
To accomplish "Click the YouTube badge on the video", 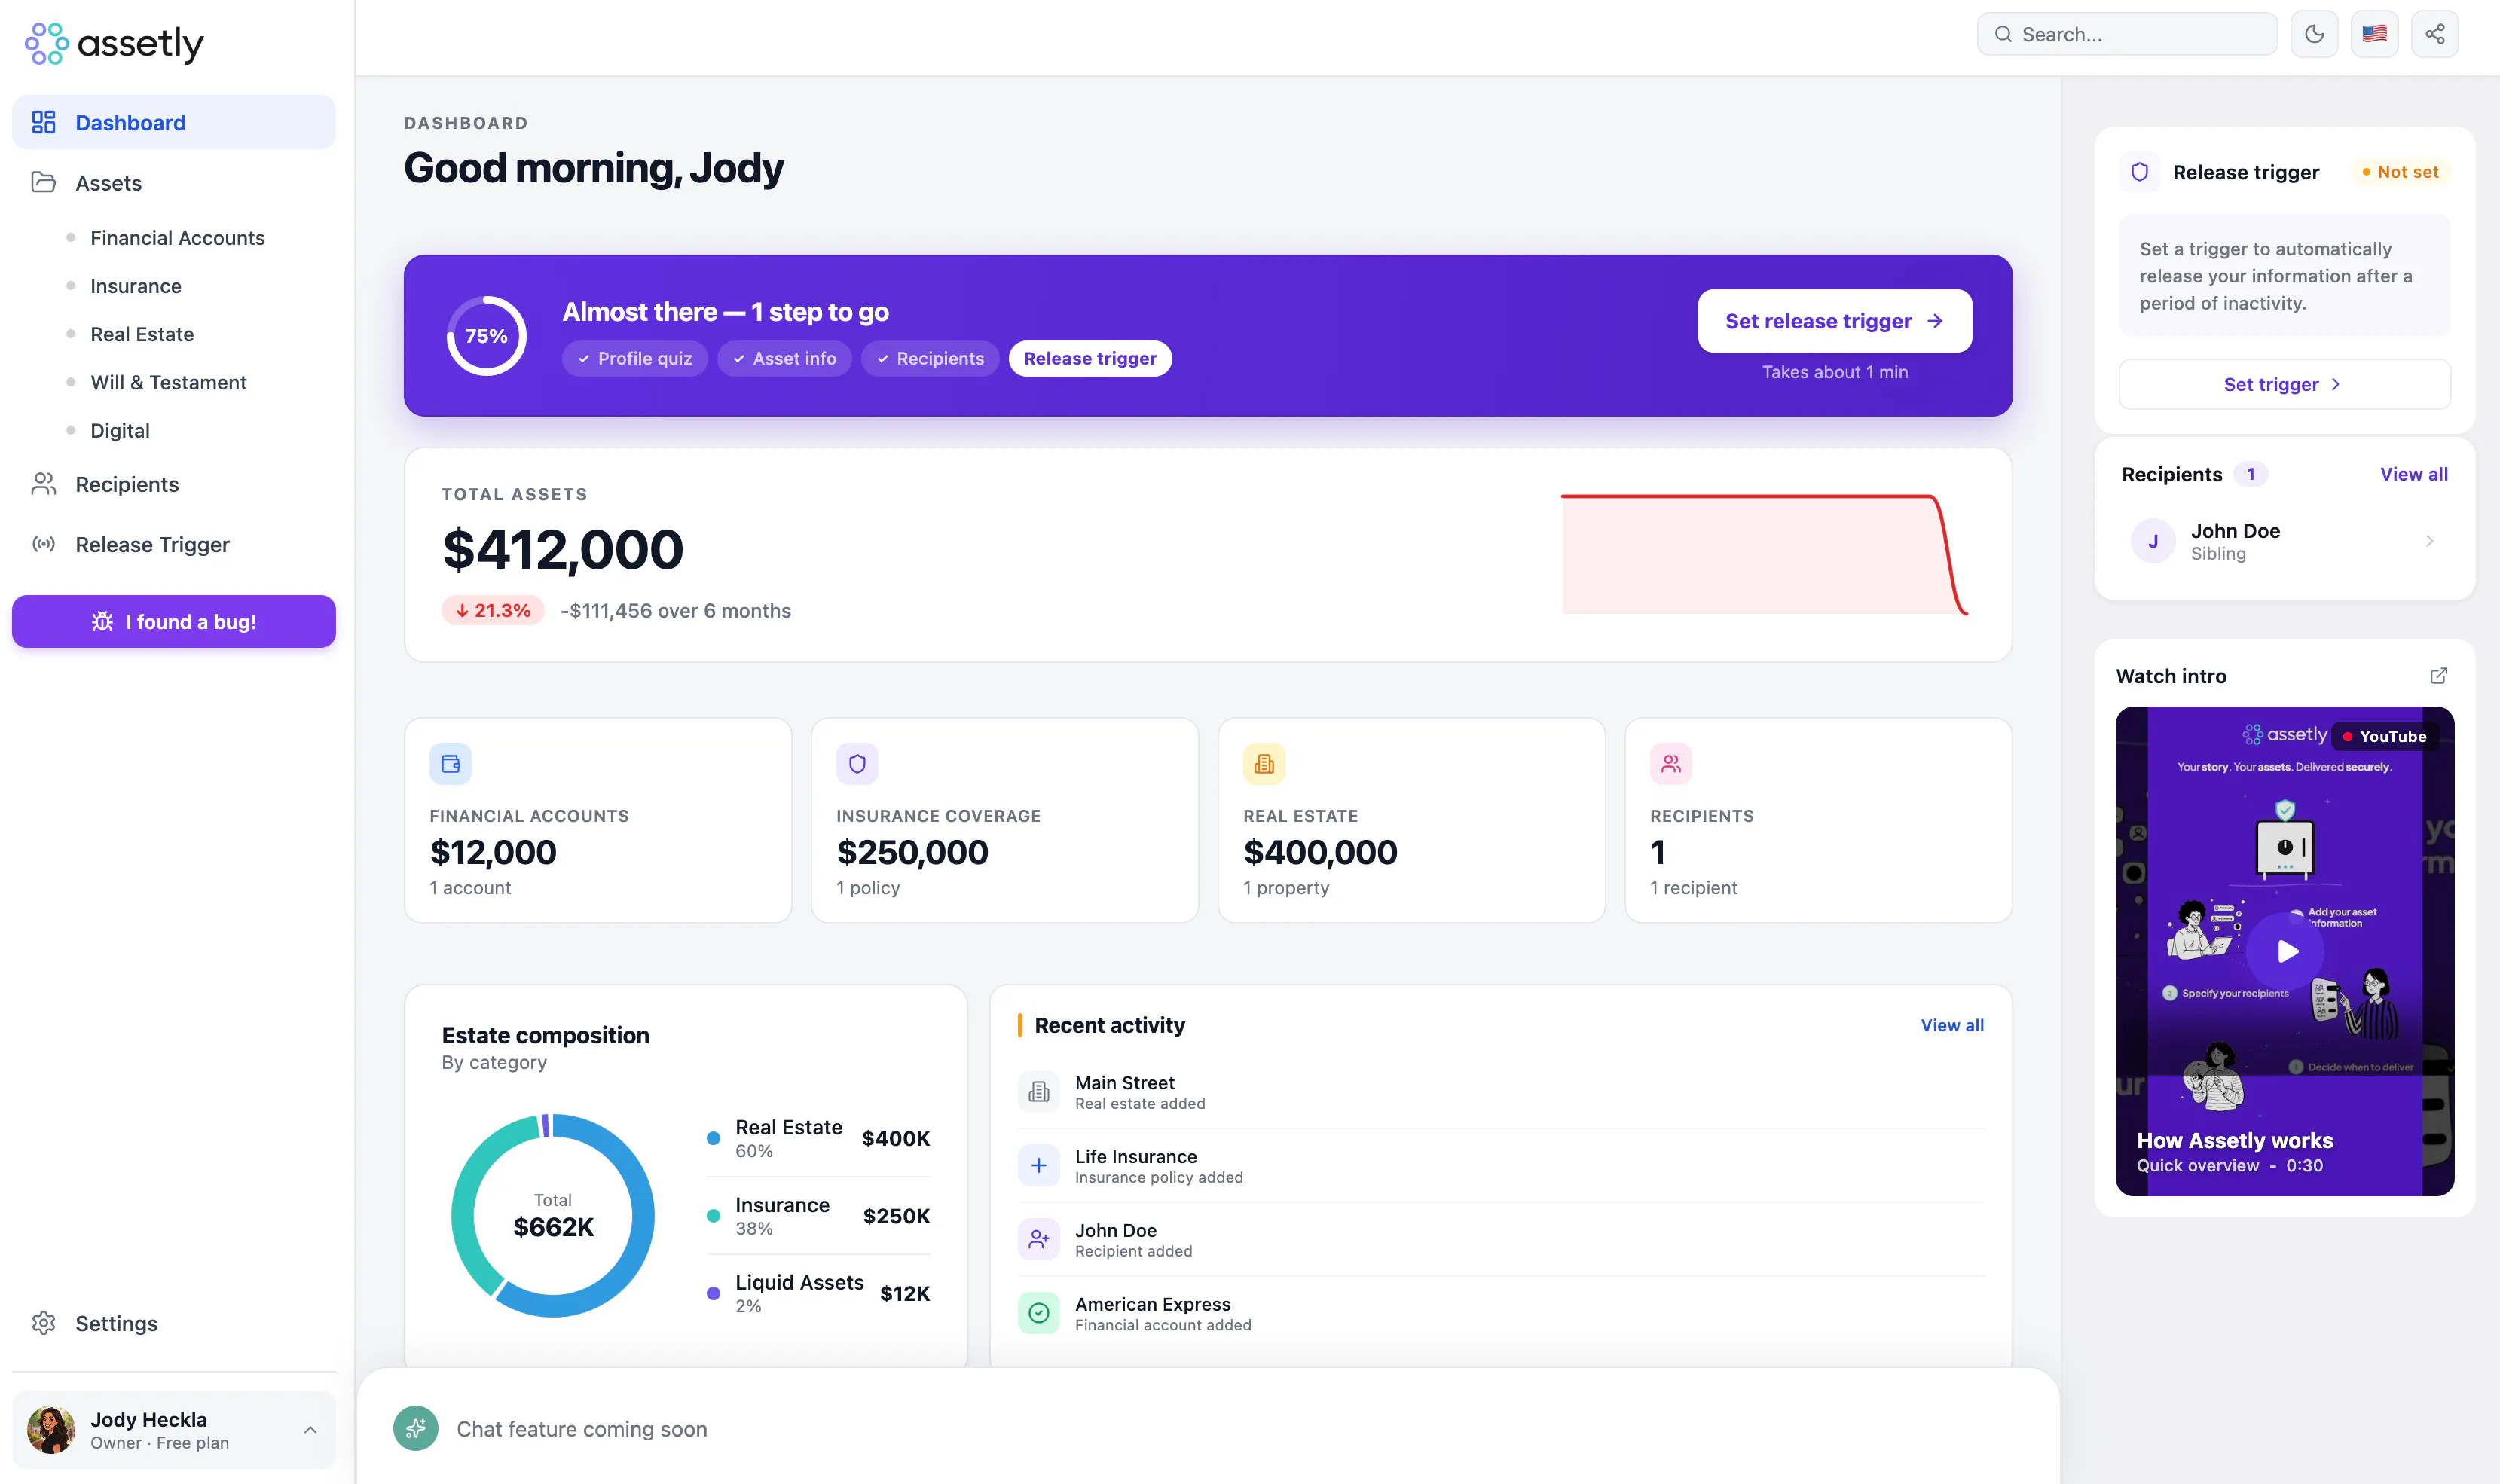I will (x=2385, y=736).
